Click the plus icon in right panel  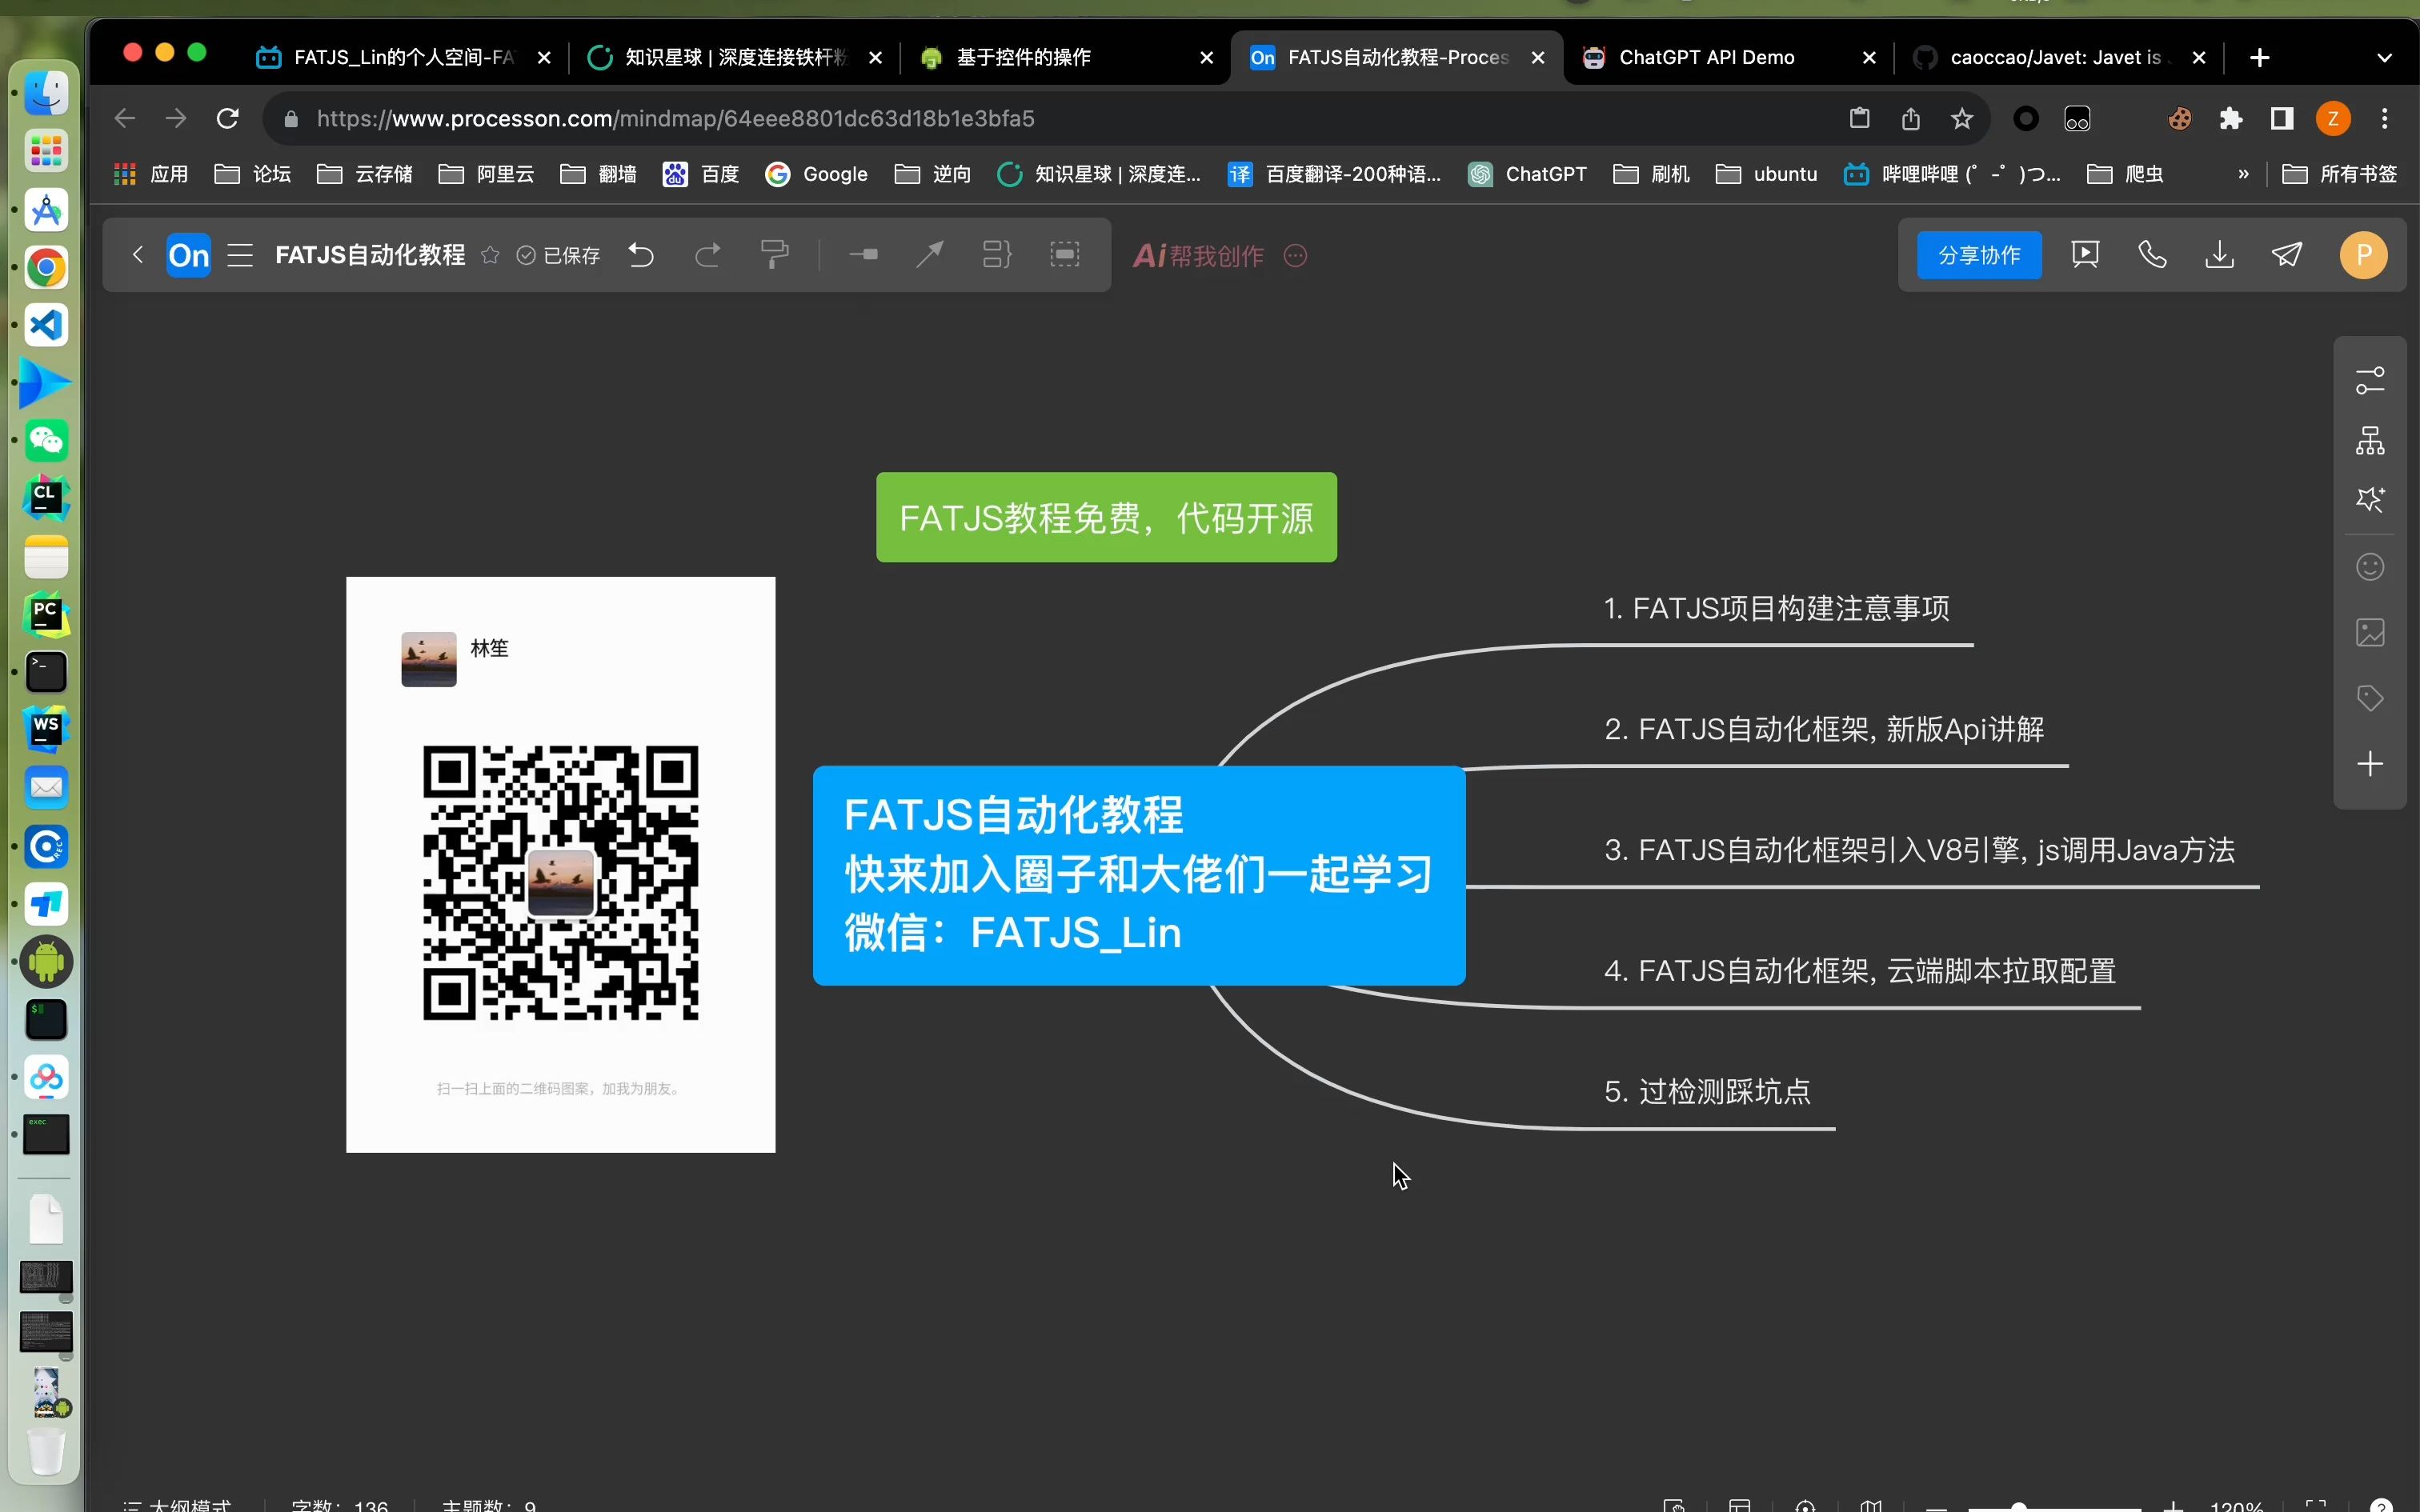click(2370, 764)
